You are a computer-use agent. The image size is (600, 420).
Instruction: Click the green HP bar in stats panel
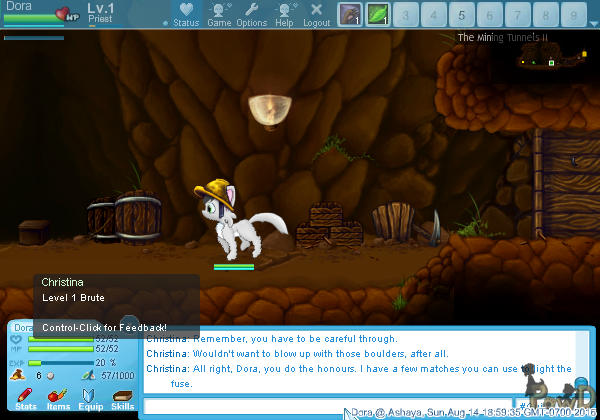[x=60, y=339]
